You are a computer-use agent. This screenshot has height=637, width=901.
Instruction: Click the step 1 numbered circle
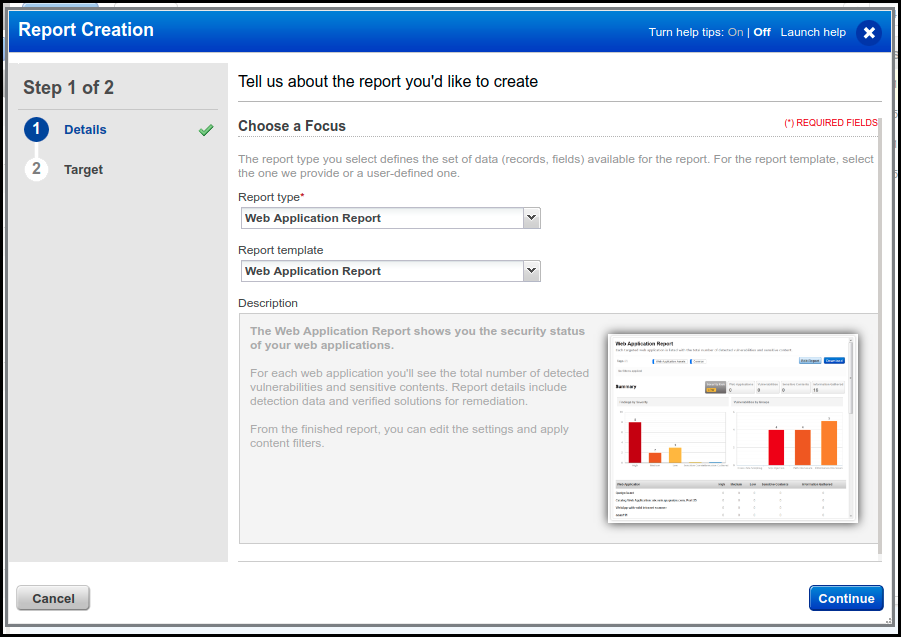pos(36,129)
